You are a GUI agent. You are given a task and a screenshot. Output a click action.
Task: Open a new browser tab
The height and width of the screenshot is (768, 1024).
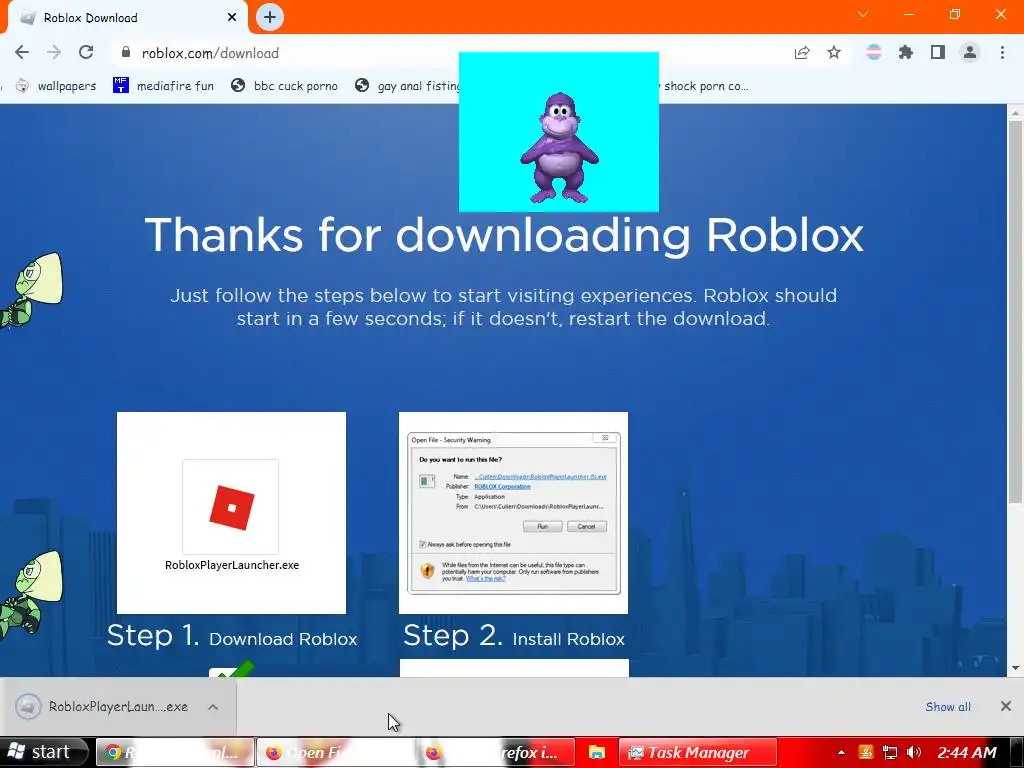(x=270, y=17)
